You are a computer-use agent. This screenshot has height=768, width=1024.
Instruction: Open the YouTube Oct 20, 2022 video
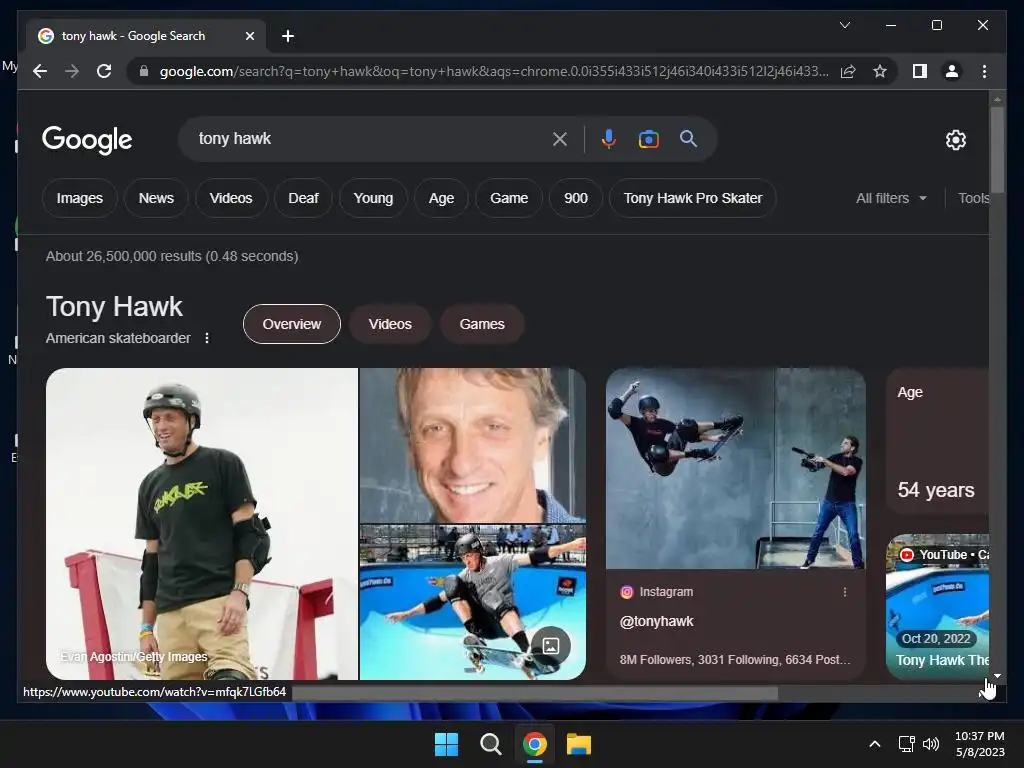(x=937, y=607)
